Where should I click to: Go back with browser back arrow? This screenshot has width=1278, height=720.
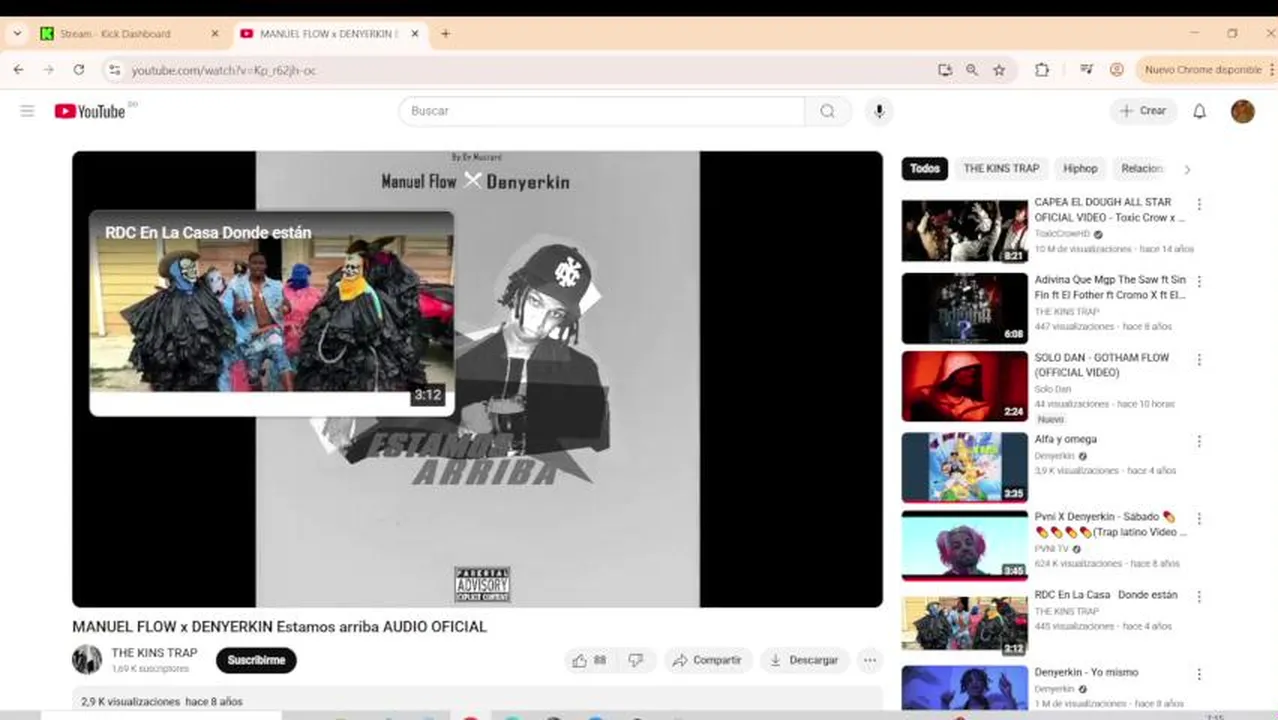(18, 70)
